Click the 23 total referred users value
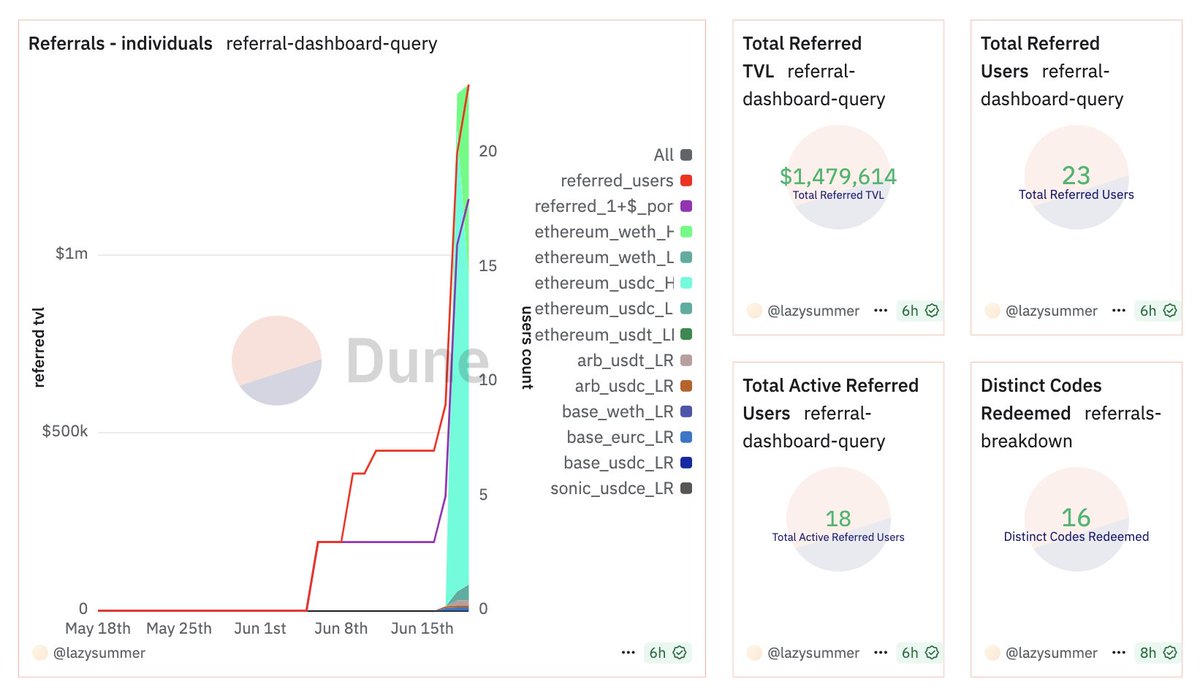1200x690 pixels. pos(1076,176)
